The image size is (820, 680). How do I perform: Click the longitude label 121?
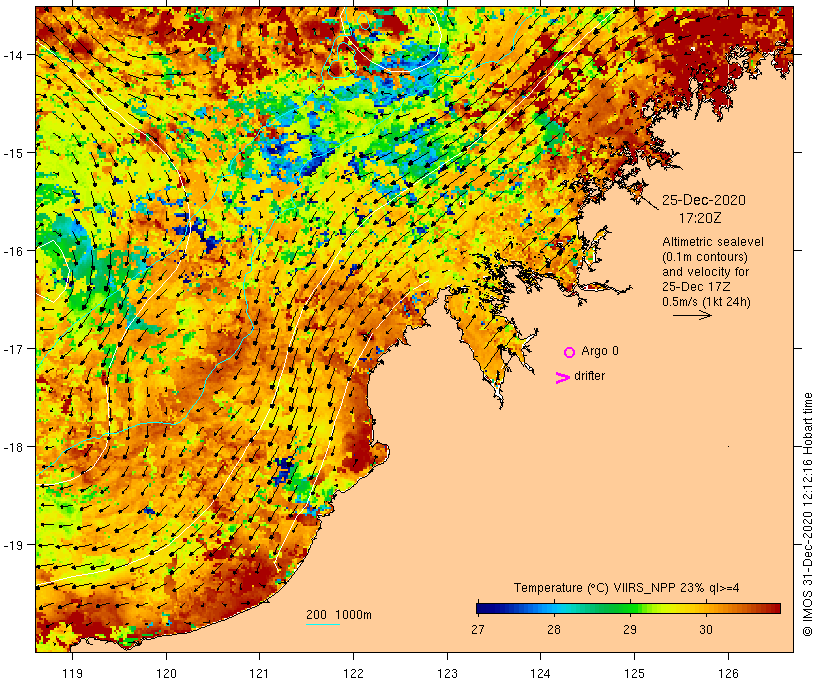(x=259, y=673)
